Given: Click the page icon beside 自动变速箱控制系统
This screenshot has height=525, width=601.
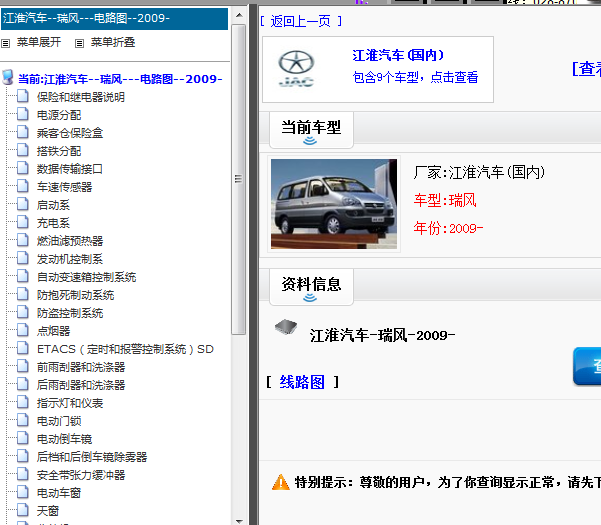Looking at the screenshot, I should [23, 276].
